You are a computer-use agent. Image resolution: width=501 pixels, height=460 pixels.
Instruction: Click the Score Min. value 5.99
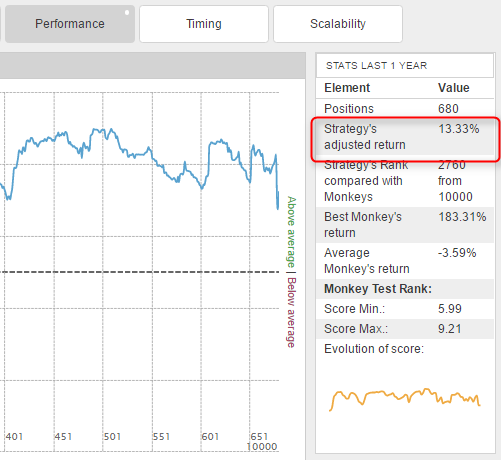click(450, 309)
